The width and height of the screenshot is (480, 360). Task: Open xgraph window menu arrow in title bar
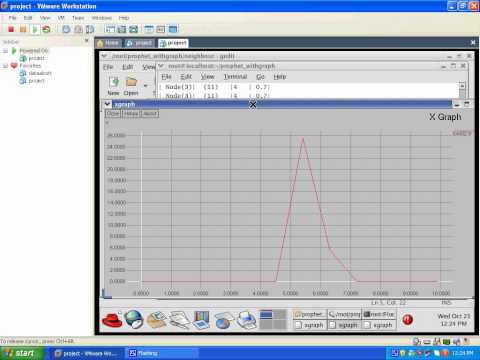(107, 104)
